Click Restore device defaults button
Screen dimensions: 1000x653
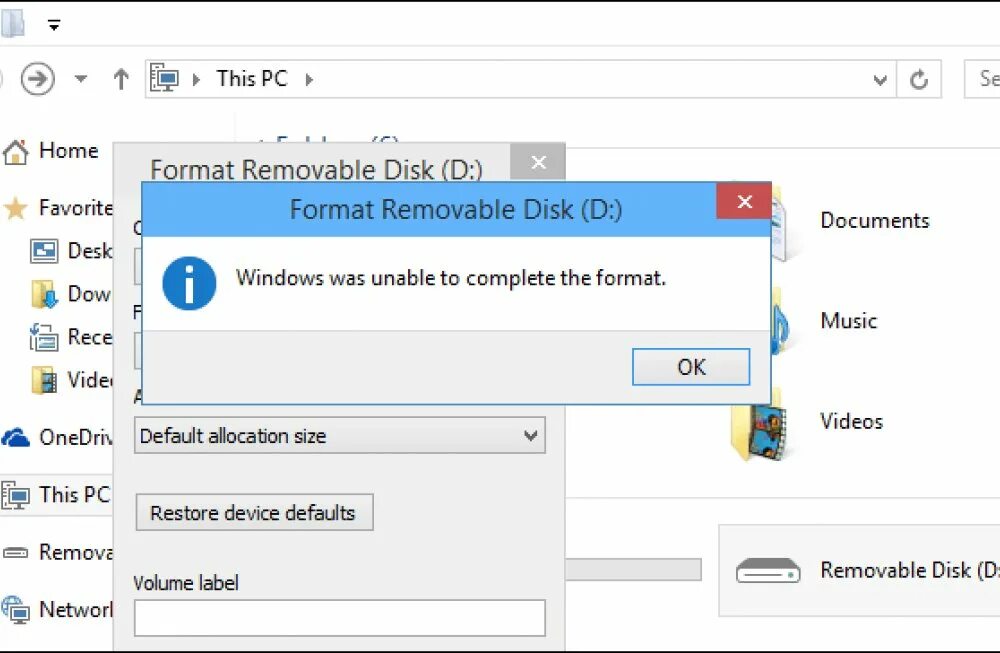coord(253,512)
